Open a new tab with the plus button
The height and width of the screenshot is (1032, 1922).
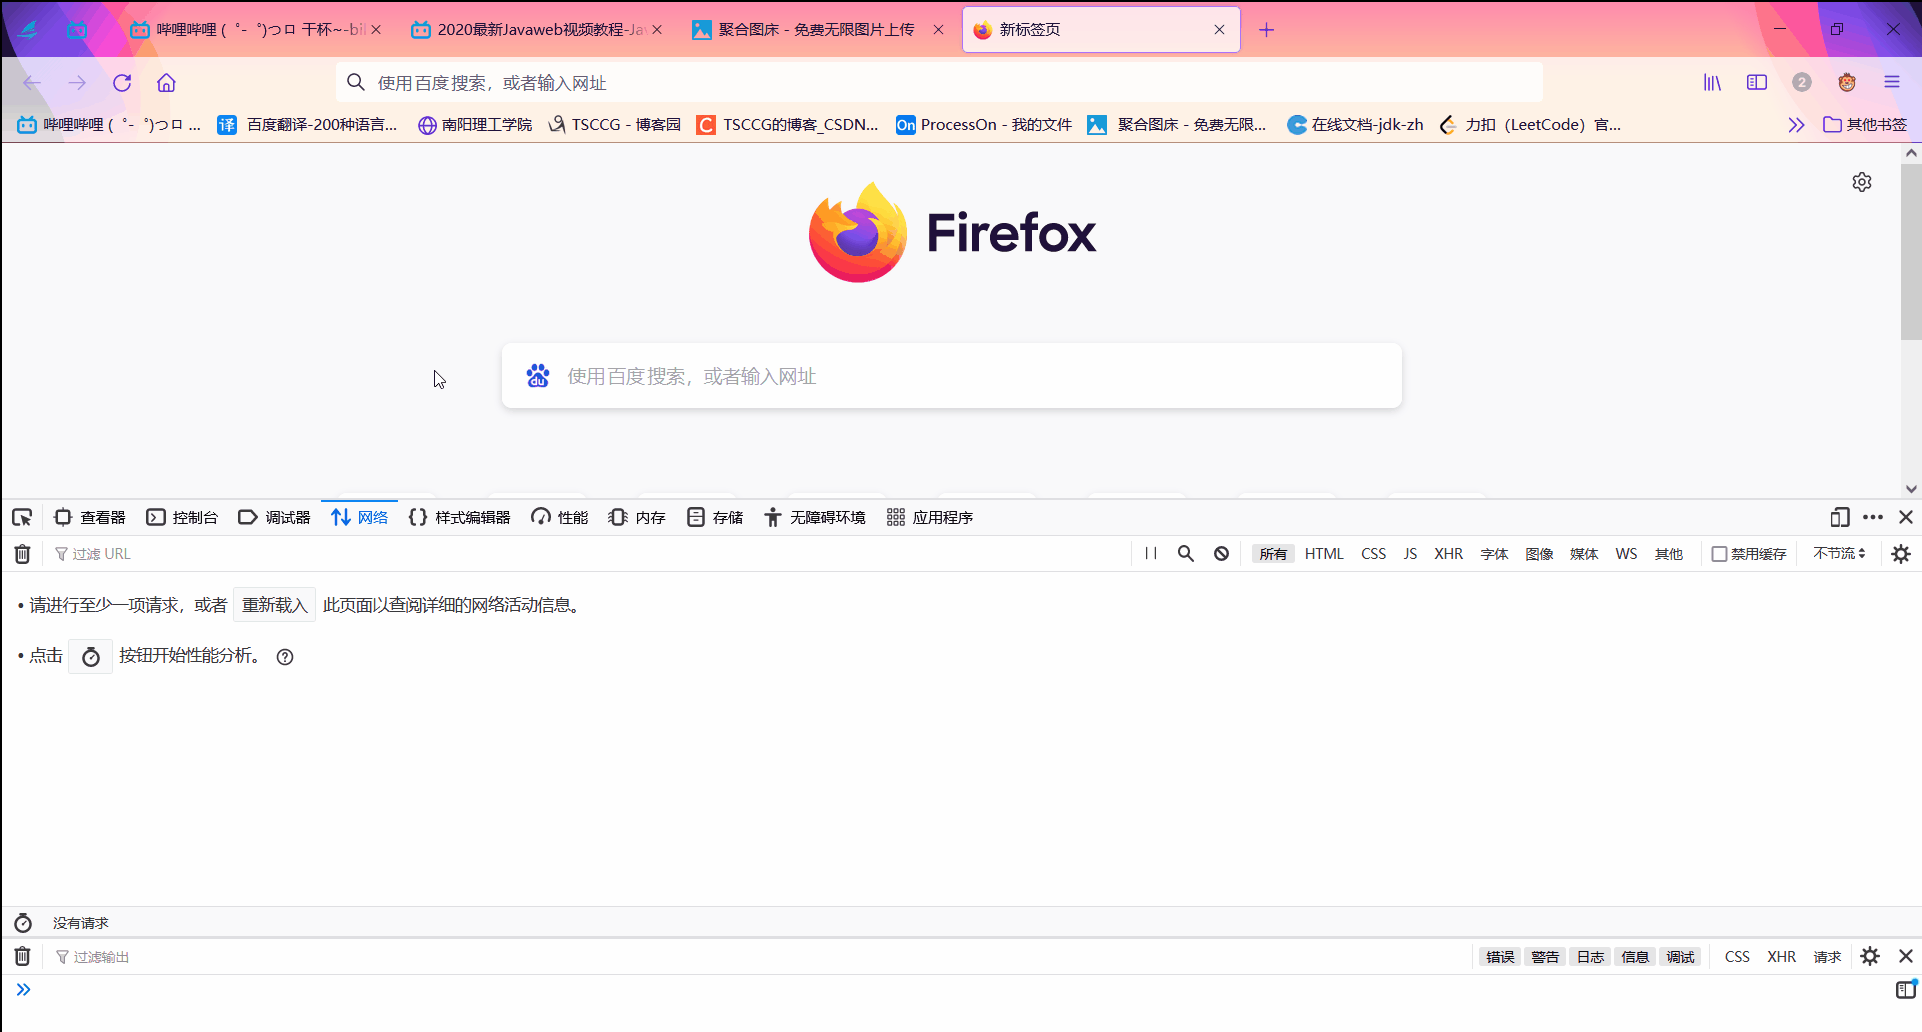(x=1267, y=30)
